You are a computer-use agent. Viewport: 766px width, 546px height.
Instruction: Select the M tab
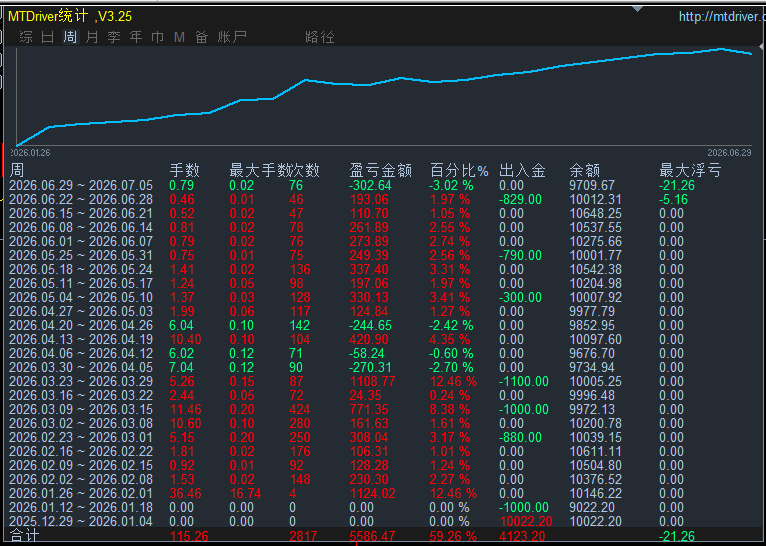point(179,37)
